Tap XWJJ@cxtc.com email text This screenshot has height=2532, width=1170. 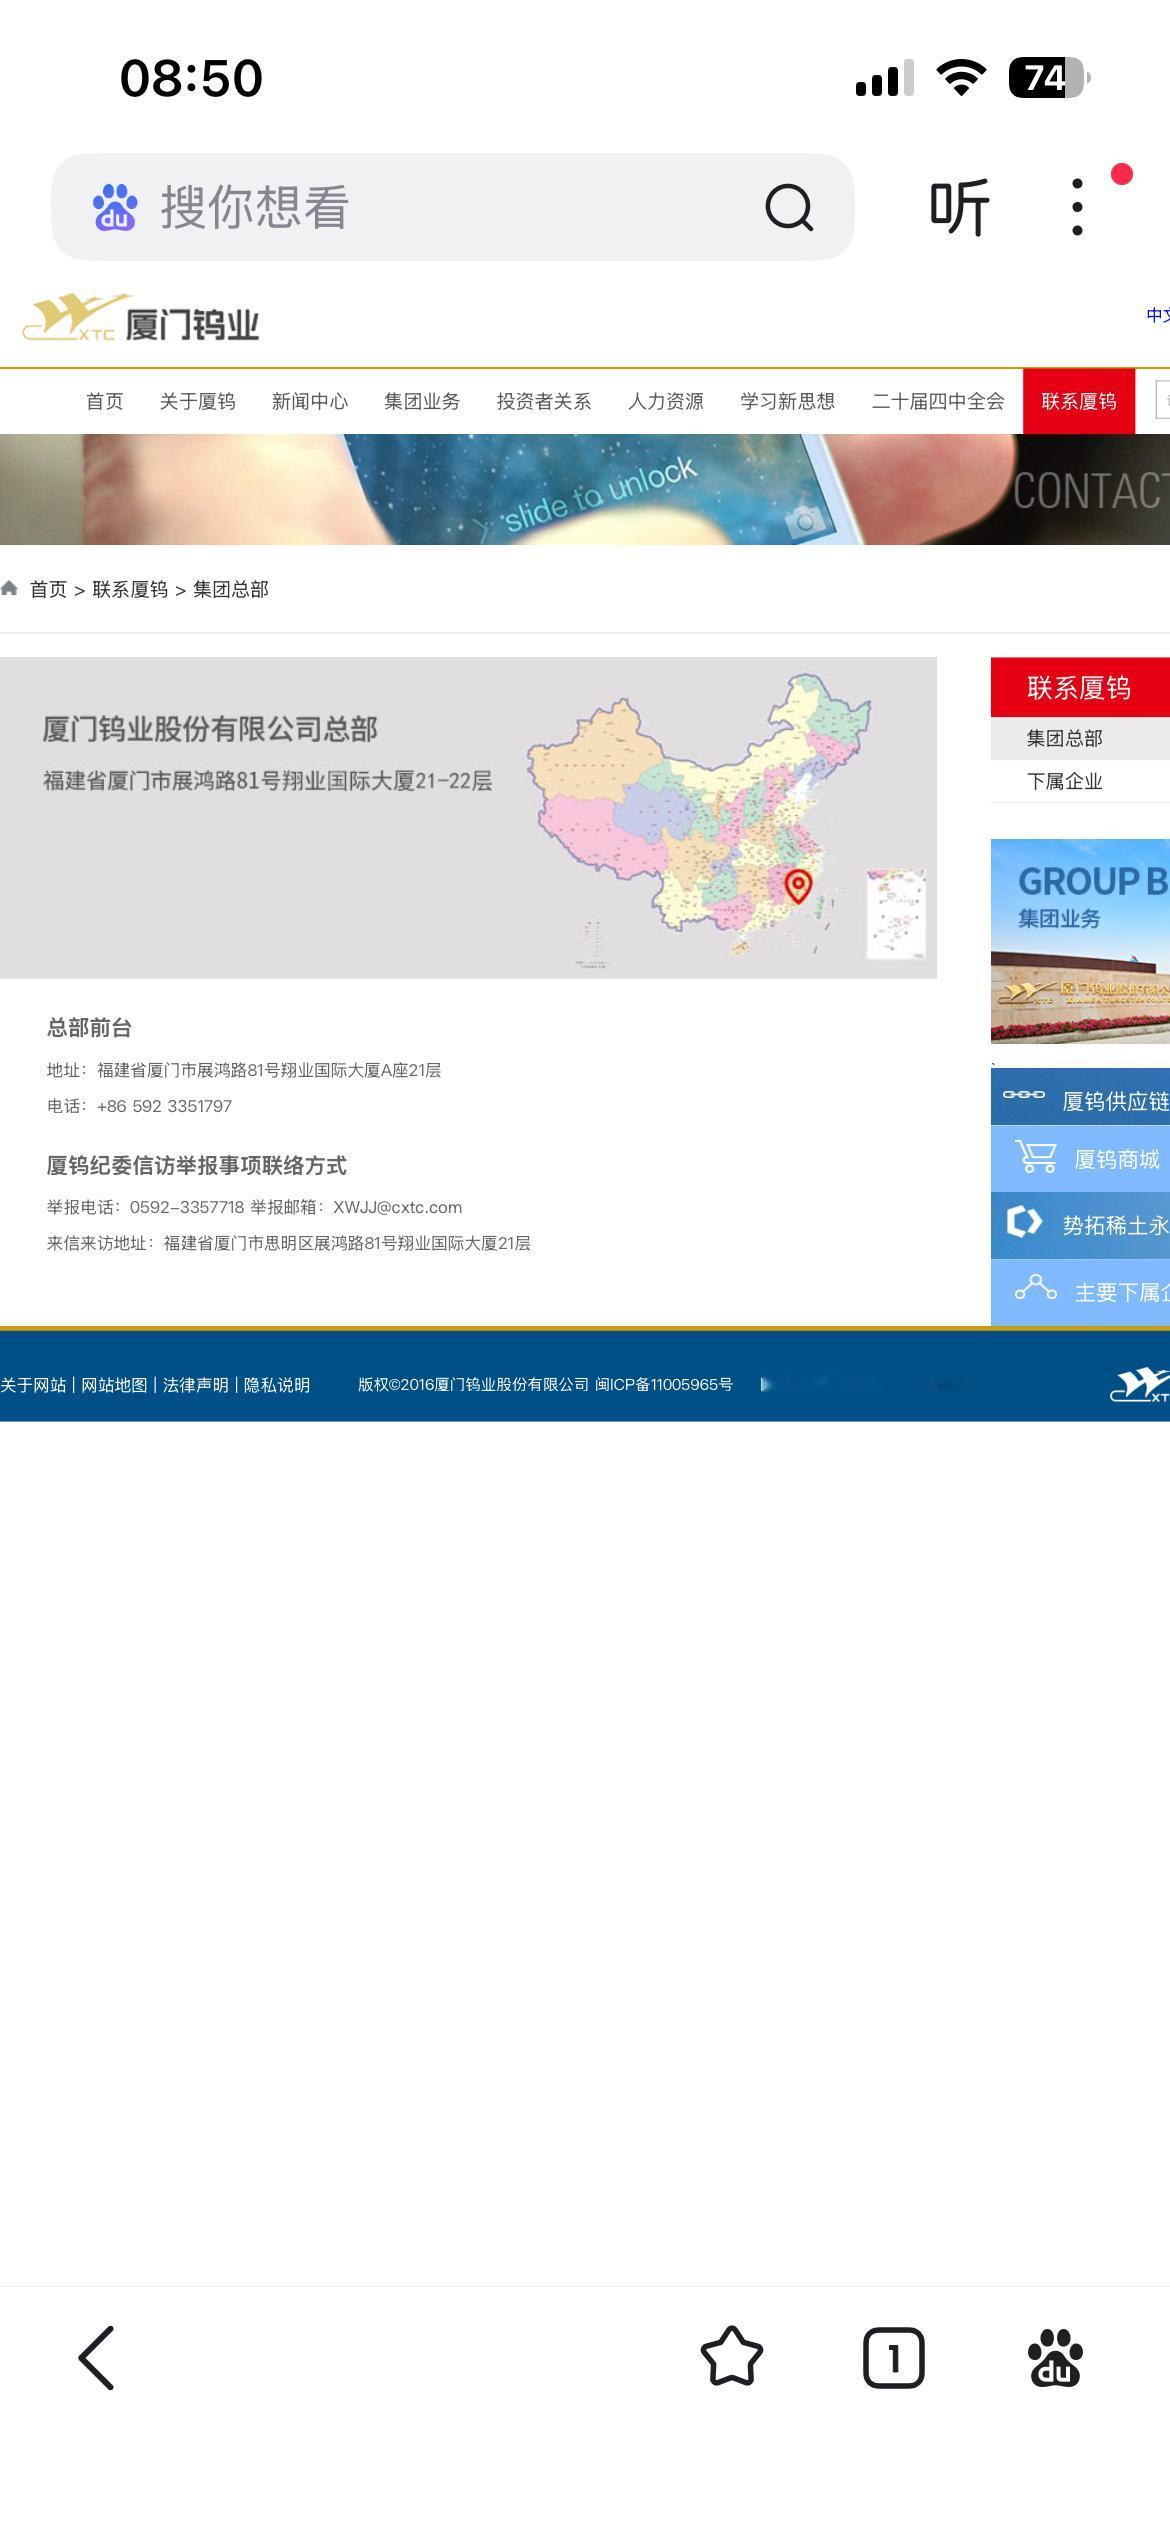[x=397, y=1207]
